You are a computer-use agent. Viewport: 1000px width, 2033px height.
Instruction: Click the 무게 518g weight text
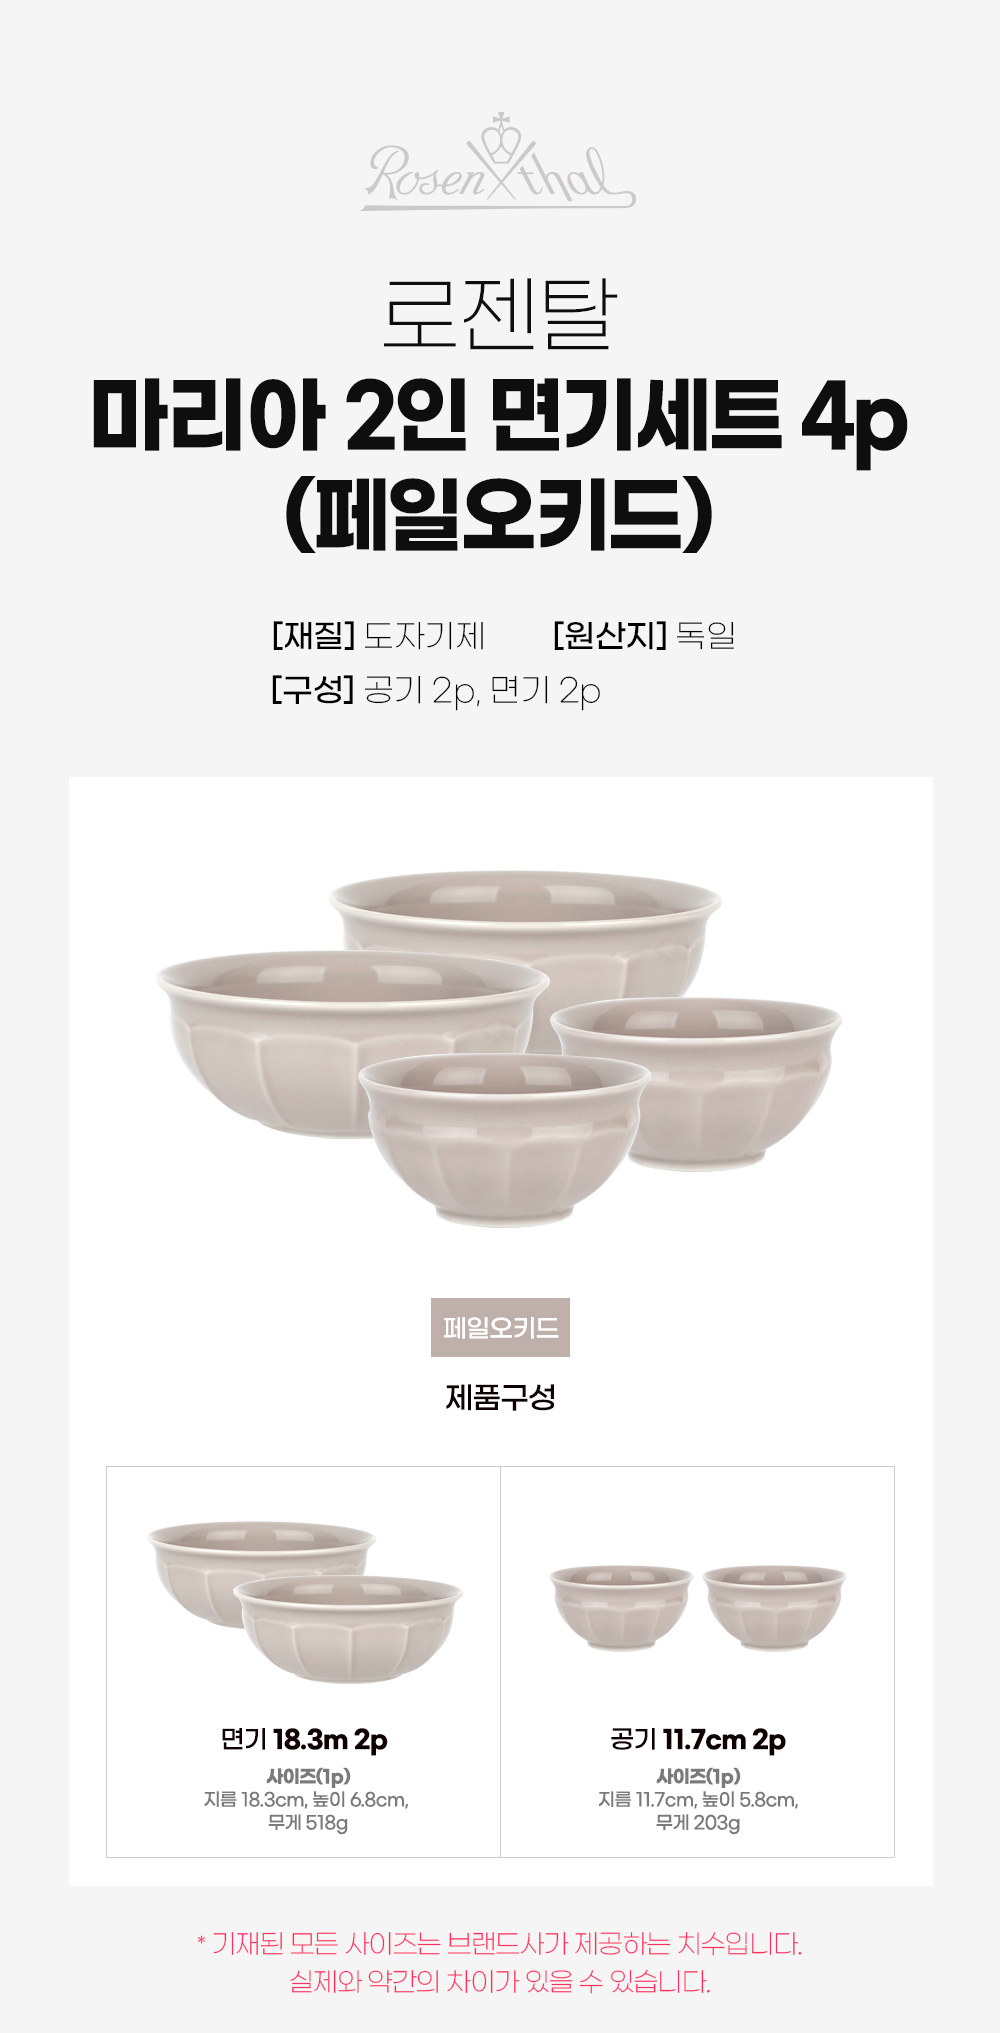coord(307,1823)
